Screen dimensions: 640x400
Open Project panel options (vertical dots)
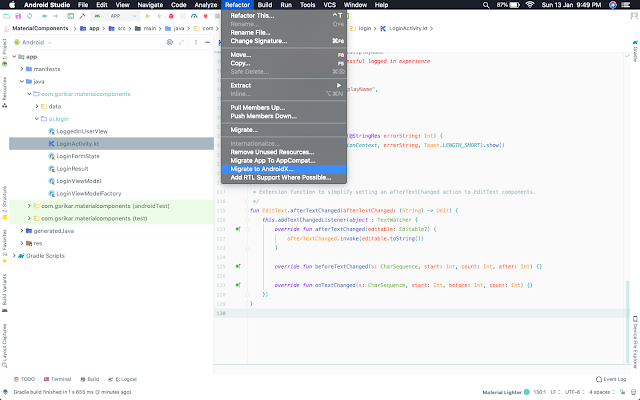tap(196, 42)
